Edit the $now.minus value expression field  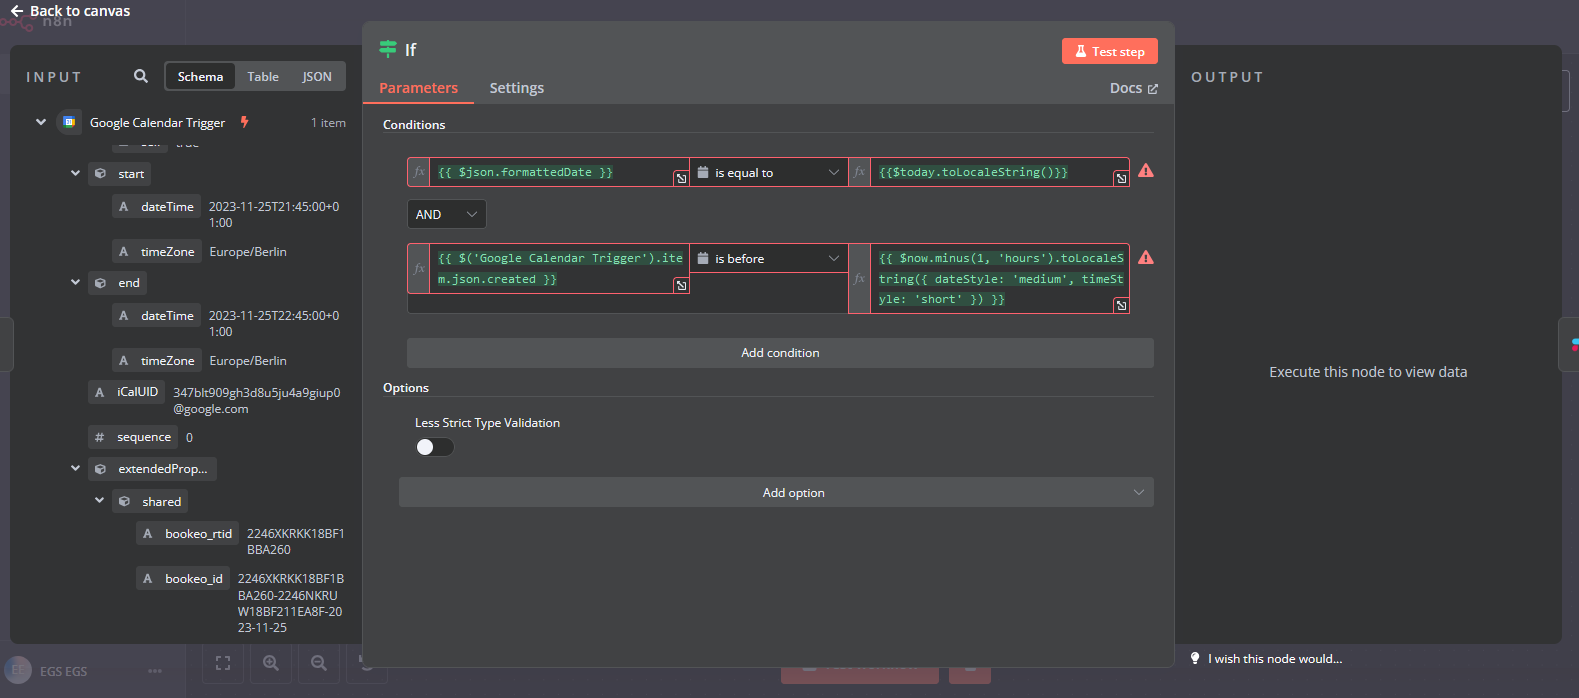point(1000,278)
